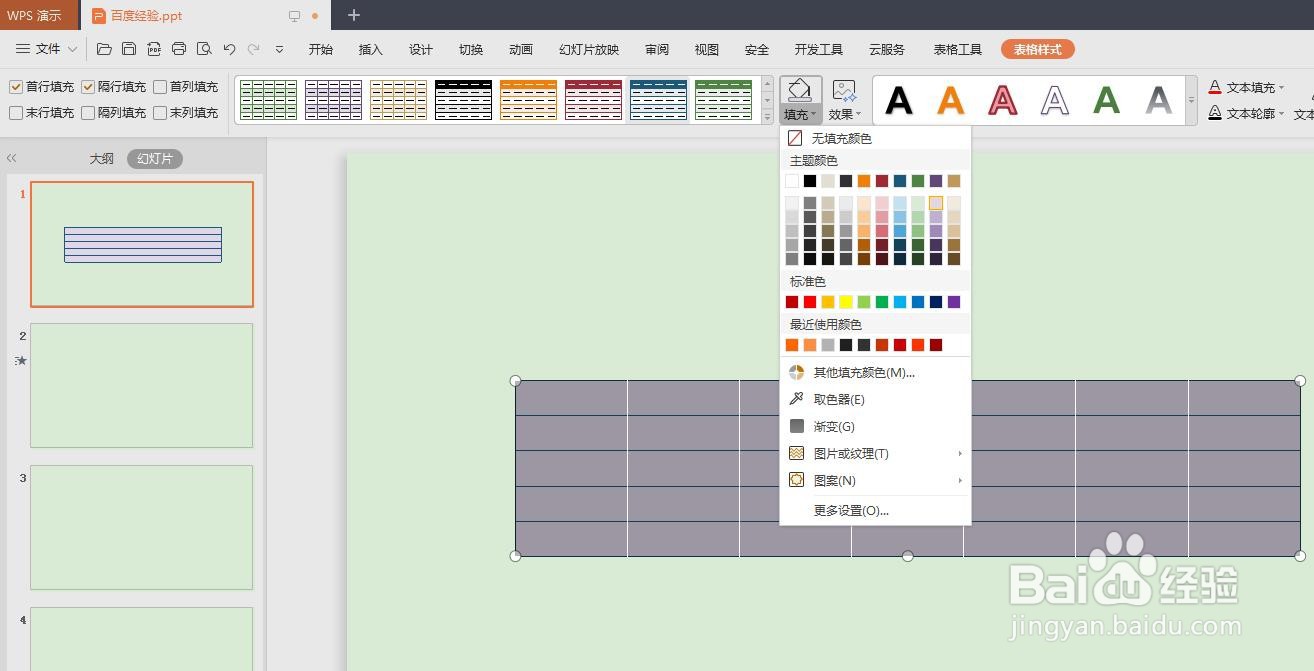Open the 插入 ribbon tab
This screenshot has width=1314, height=671.
371,49
